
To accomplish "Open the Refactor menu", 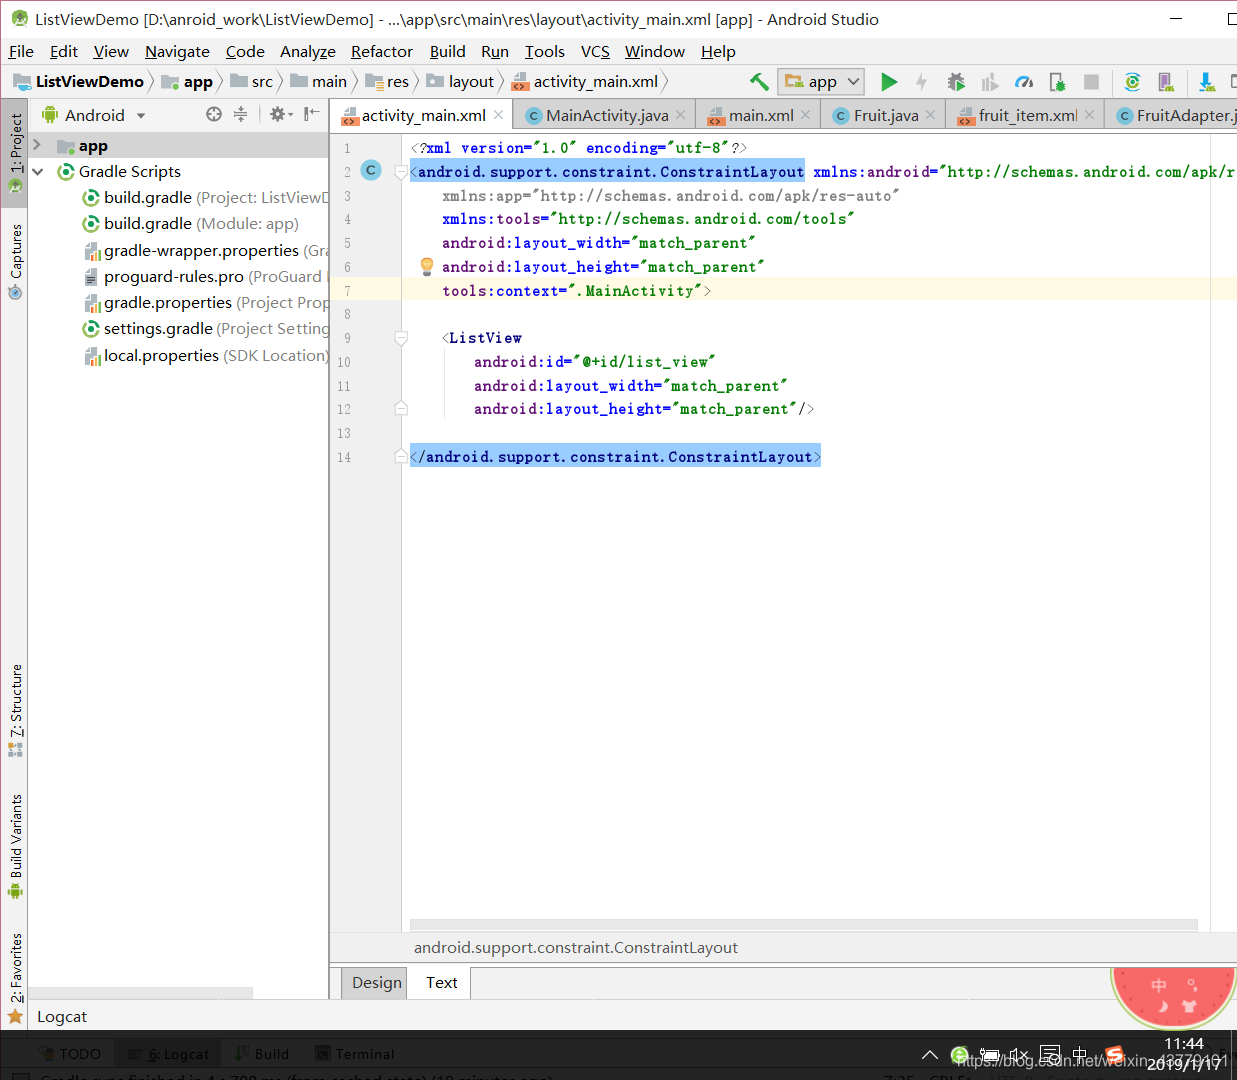I will [381, 52].
